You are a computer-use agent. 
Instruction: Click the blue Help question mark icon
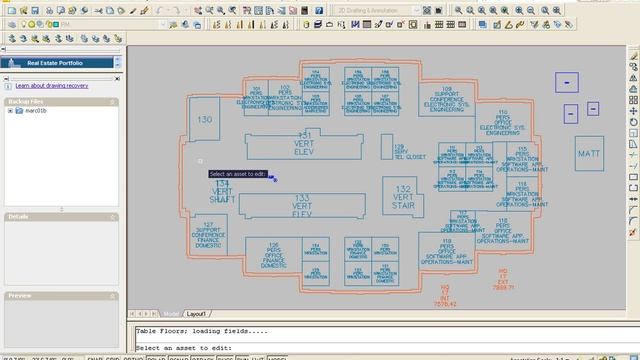click(x=319, y=10)
